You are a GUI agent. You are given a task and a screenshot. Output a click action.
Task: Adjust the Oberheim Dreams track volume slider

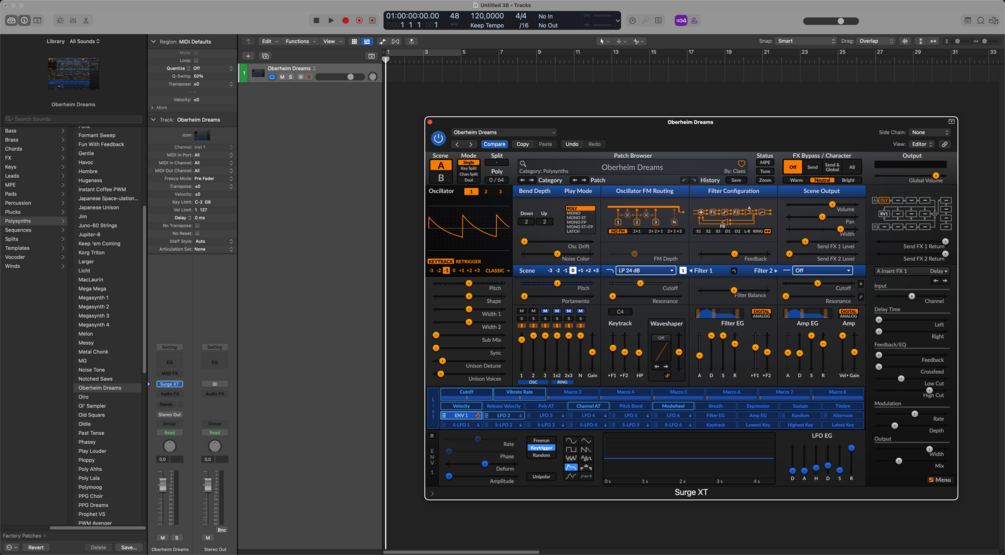click(338, 77)
